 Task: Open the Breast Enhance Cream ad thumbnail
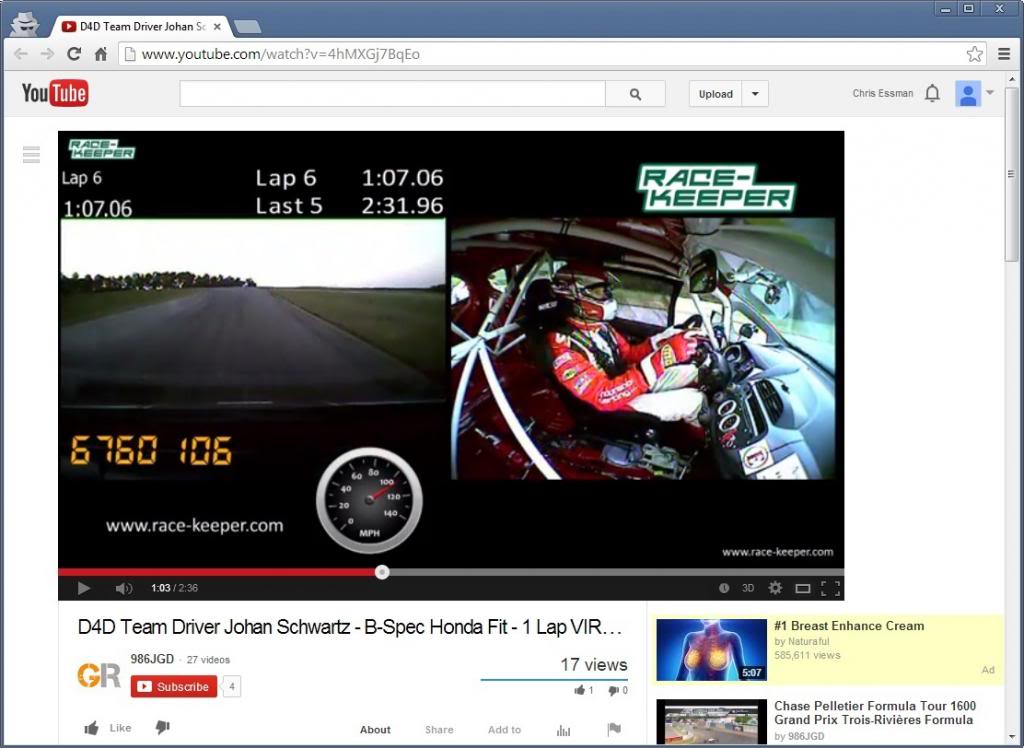tap(711, 650)
